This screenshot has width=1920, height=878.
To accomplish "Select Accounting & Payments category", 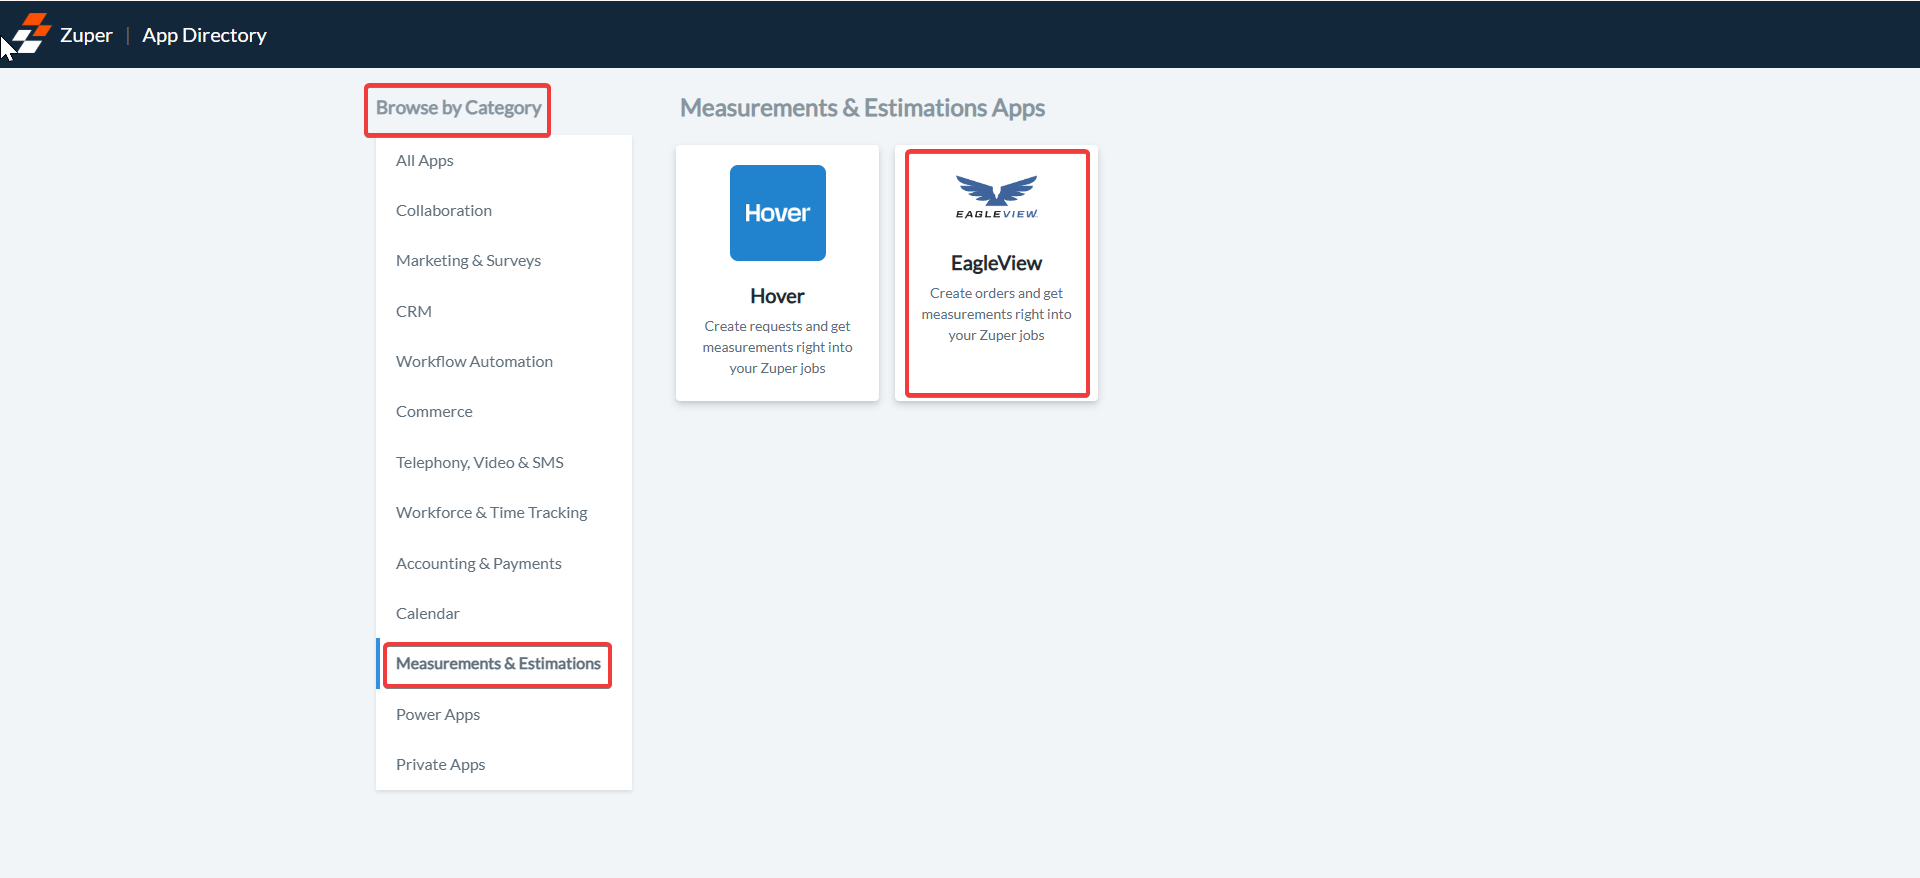I will (504, 563).
